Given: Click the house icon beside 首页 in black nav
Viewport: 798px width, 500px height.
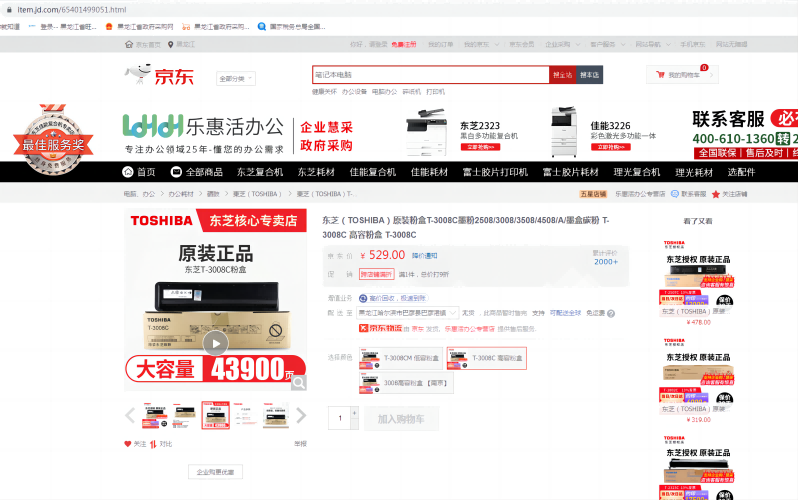Looking at the screenshot, I should 128,172.
